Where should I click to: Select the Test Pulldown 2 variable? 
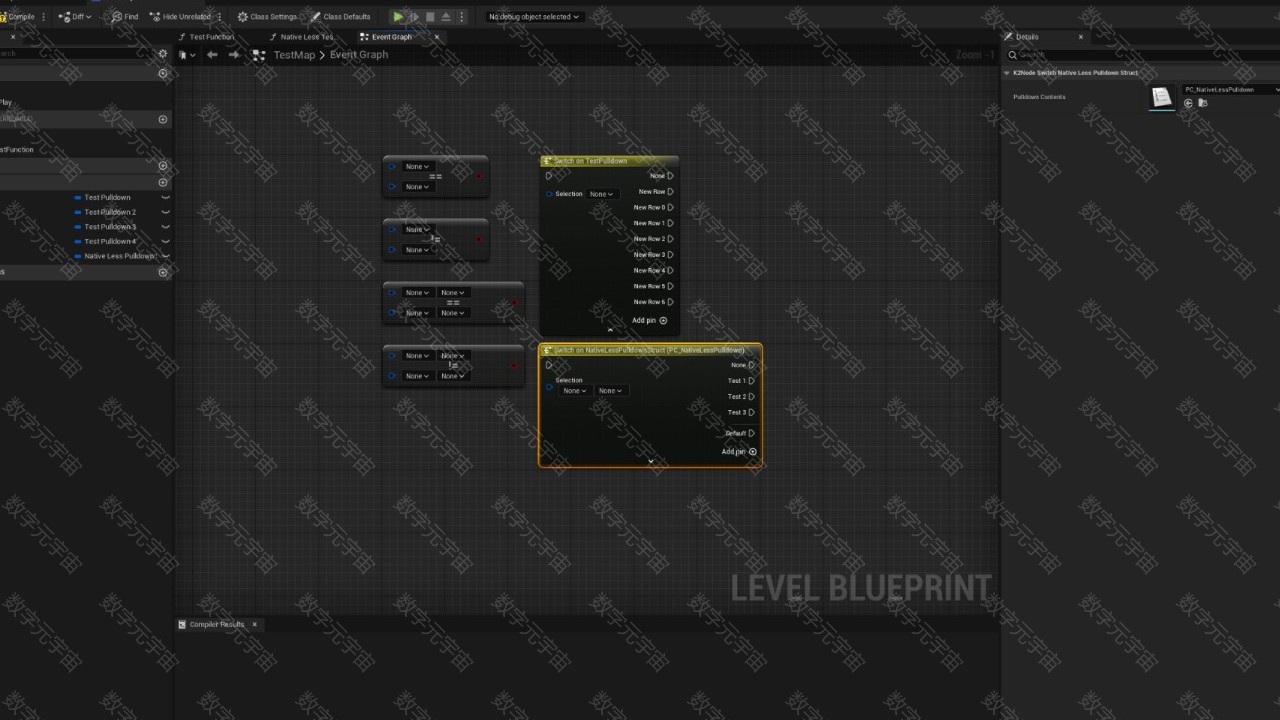pyautogui.click(x=110, y=212)
